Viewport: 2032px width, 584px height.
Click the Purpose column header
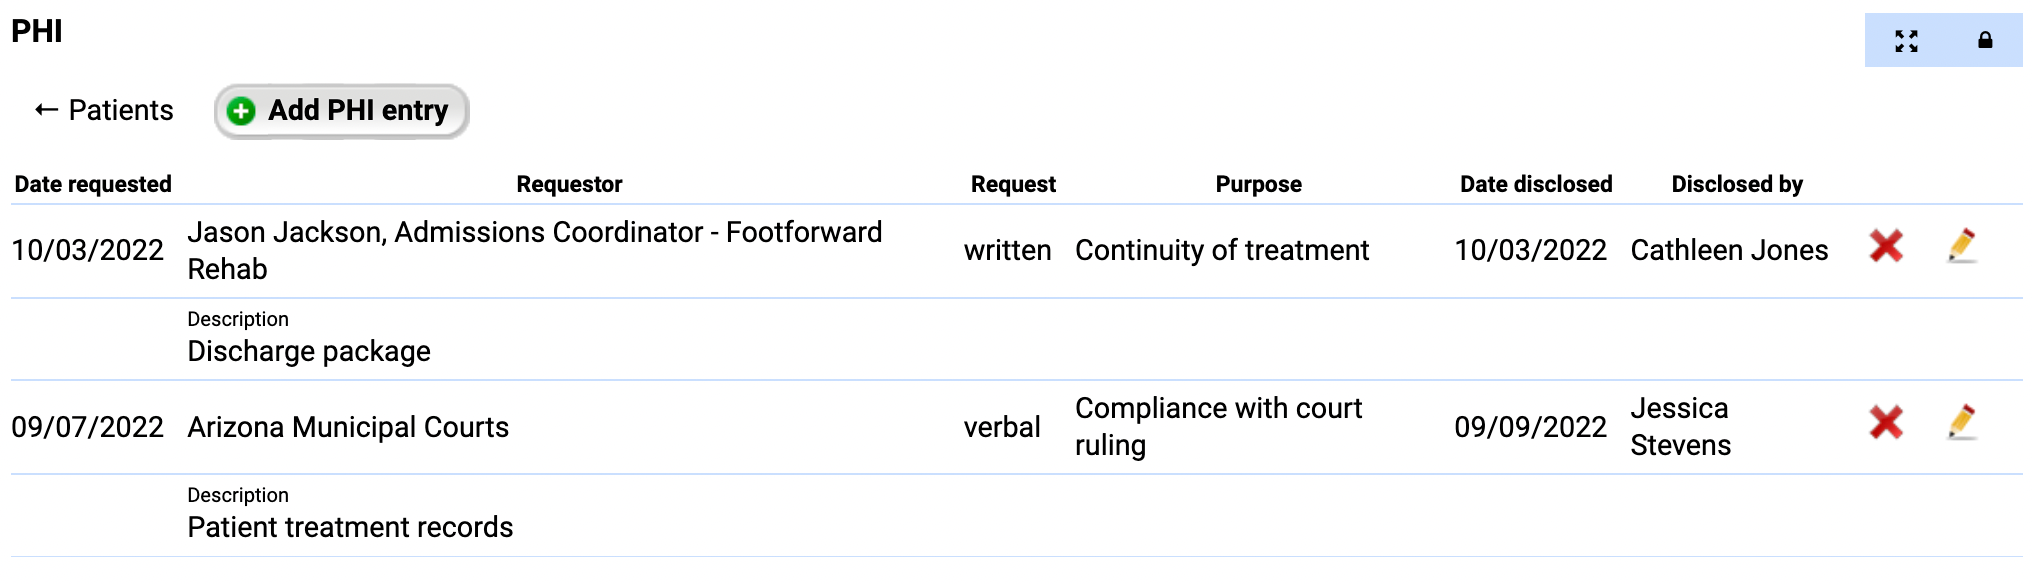pyautogui.click(x=1258, y=184)
